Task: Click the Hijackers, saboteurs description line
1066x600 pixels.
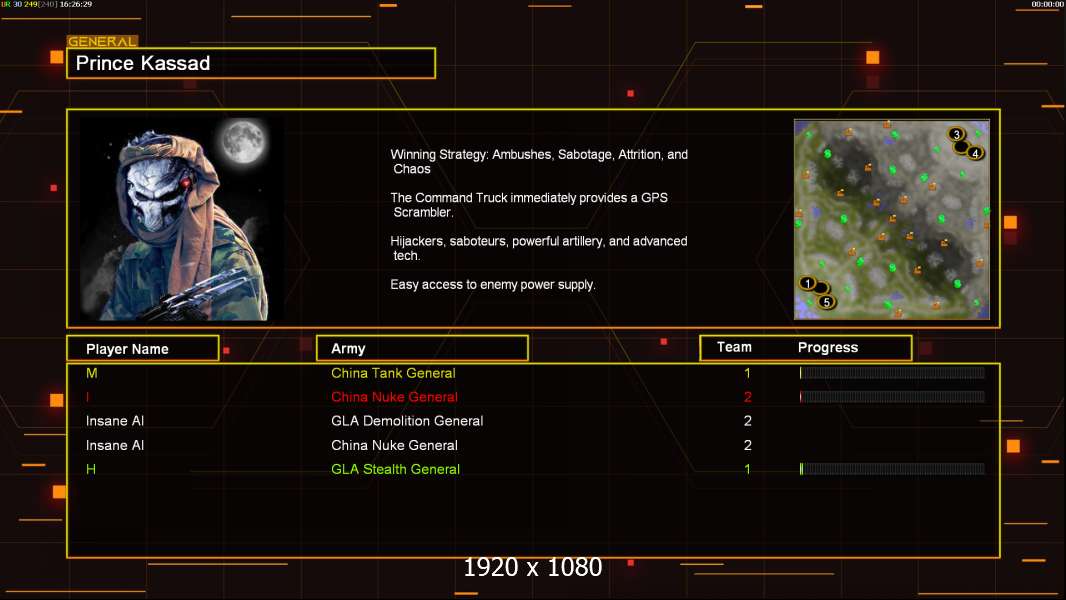Action: pos(538,248)
